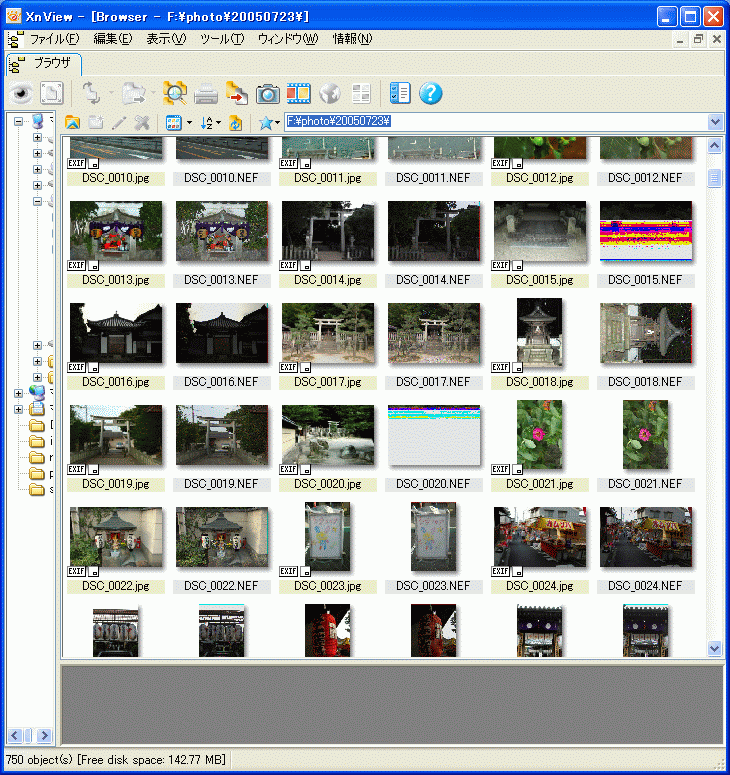Click the batch convert icon
The width and height of the screenshot is (730, 775).
pos(236,94)
